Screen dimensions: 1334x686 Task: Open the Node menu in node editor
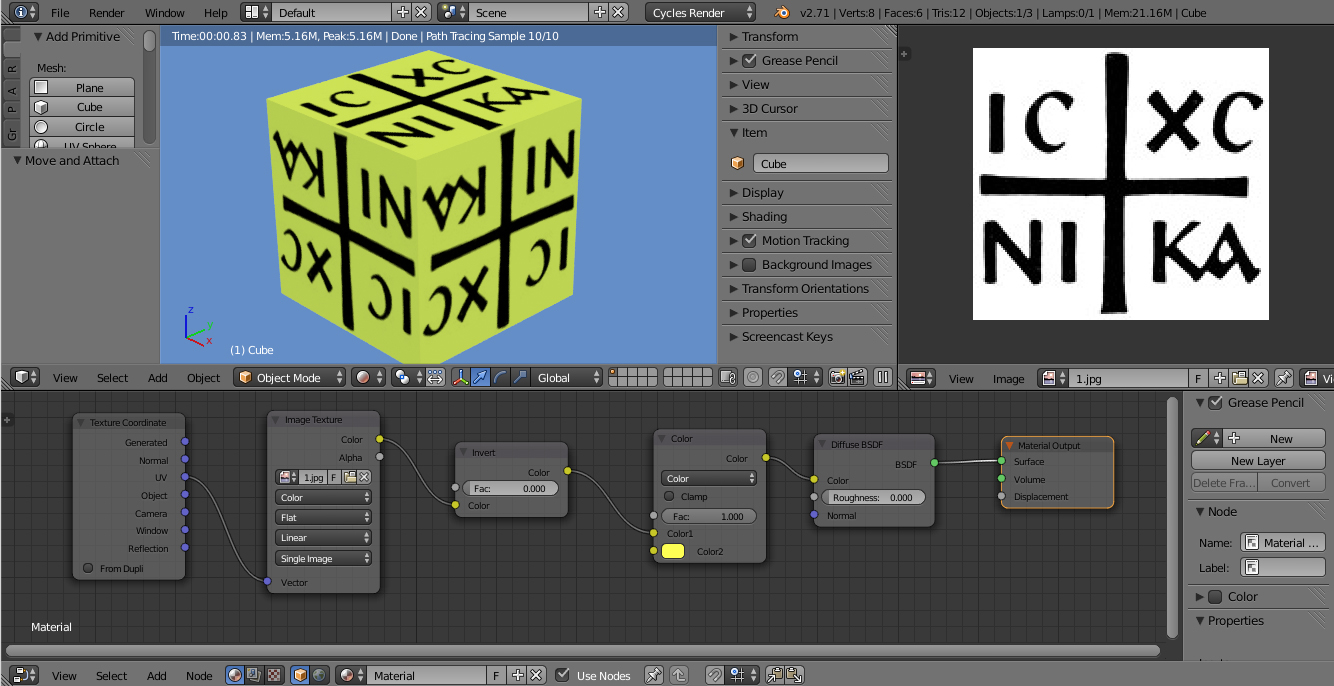click(199, 675)
